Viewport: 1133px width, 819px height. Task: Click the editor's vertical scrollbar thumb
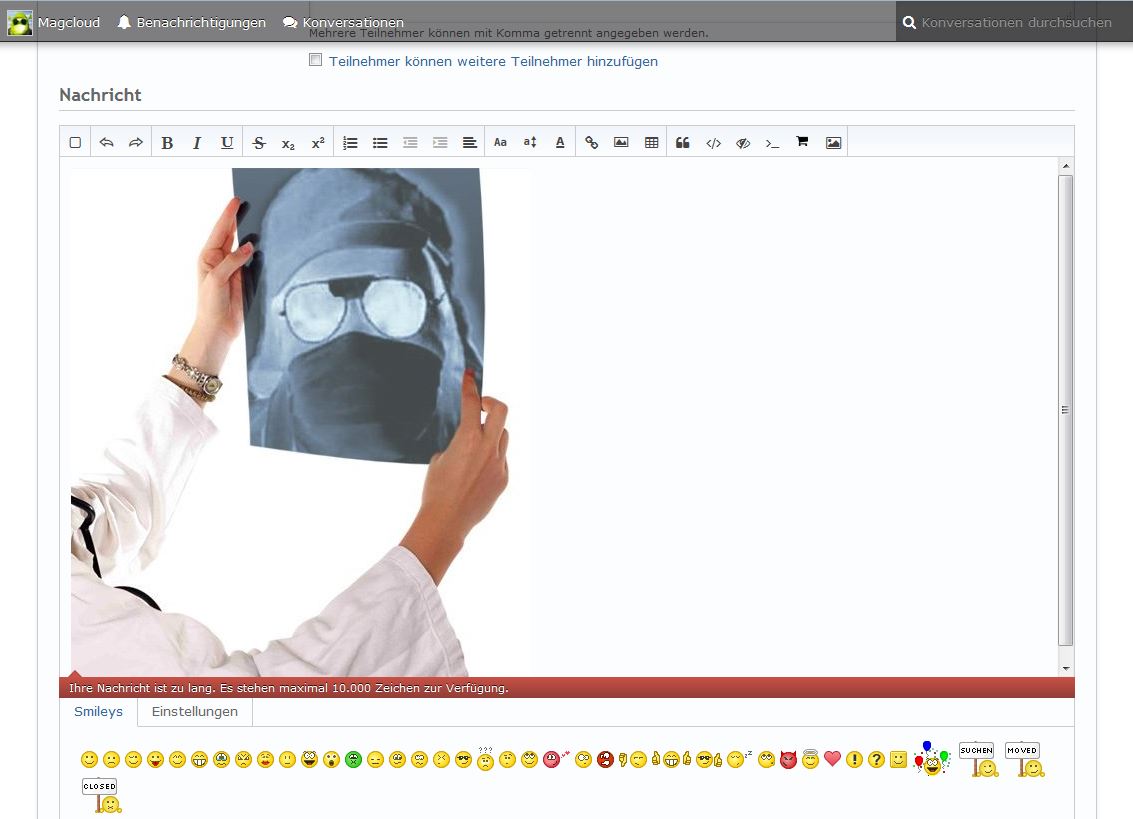(1065, 410)
